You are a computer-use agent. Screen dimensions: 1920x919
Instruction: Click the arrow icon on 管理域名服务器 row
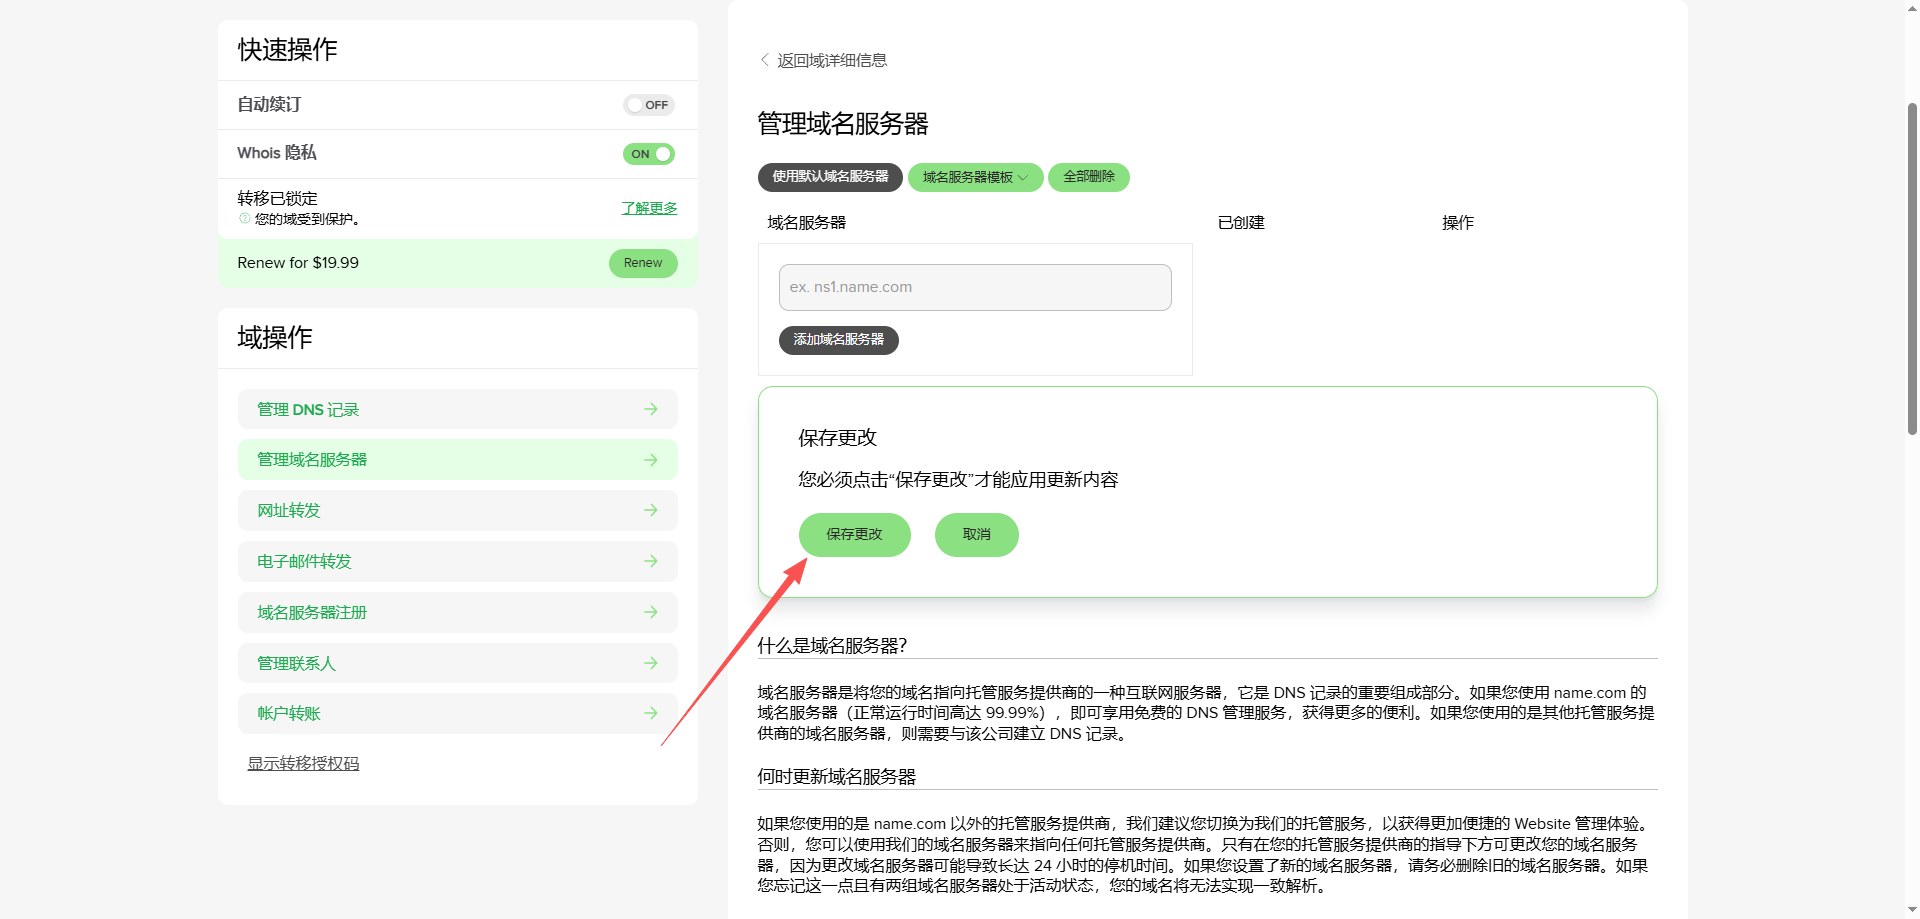pos(651,460)
